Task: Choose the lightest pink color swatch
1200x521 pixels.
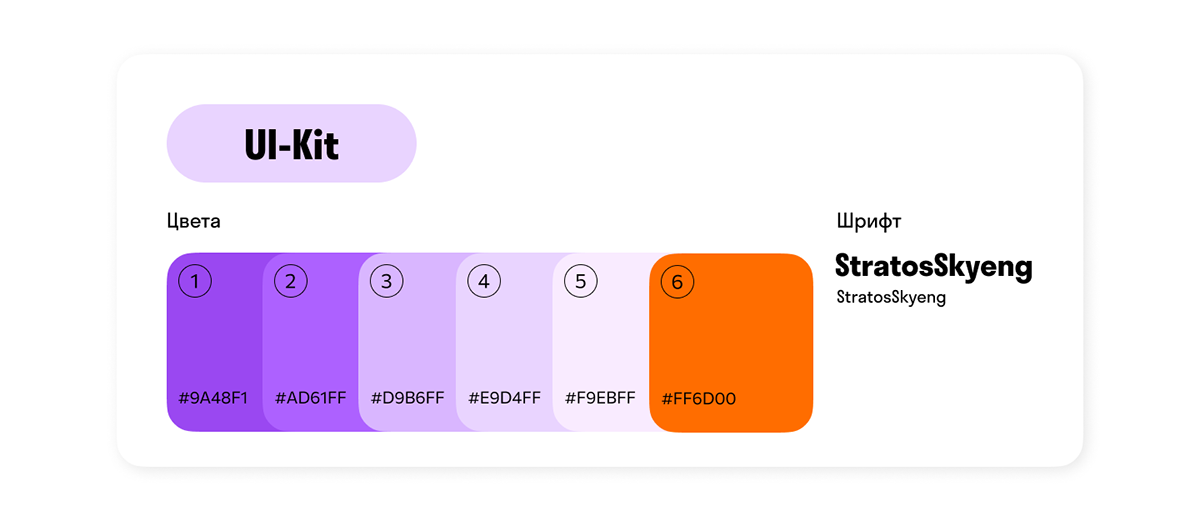Action: (602, 340)
